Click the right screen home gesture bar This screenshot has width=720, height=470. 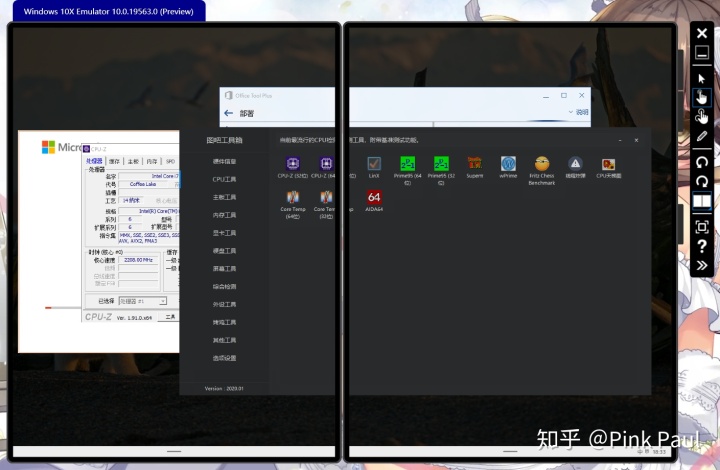click(x=510, y=452)
